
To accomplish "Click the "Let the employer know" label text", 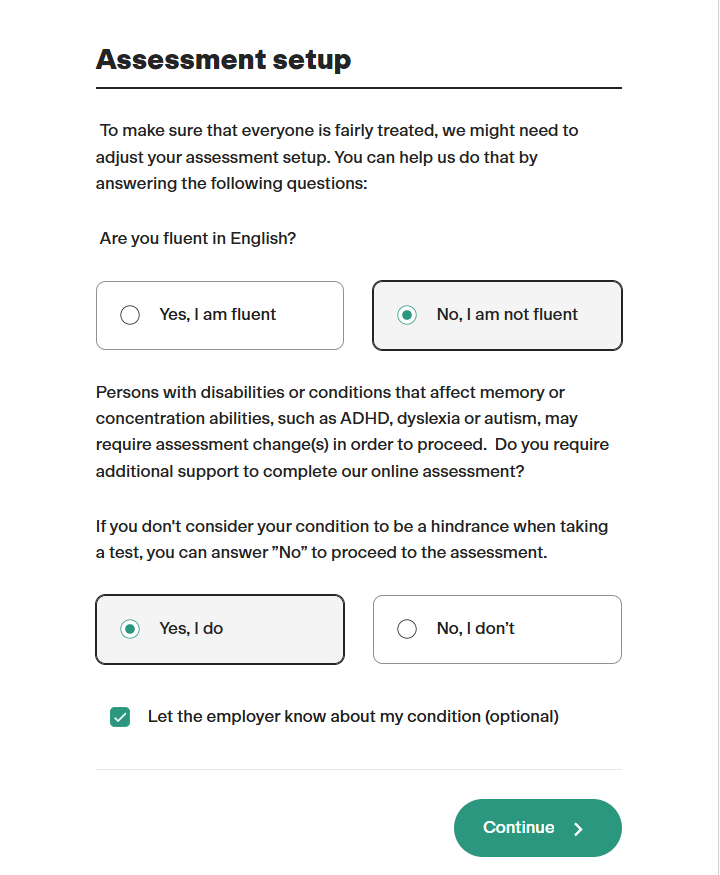I will 353,717.
